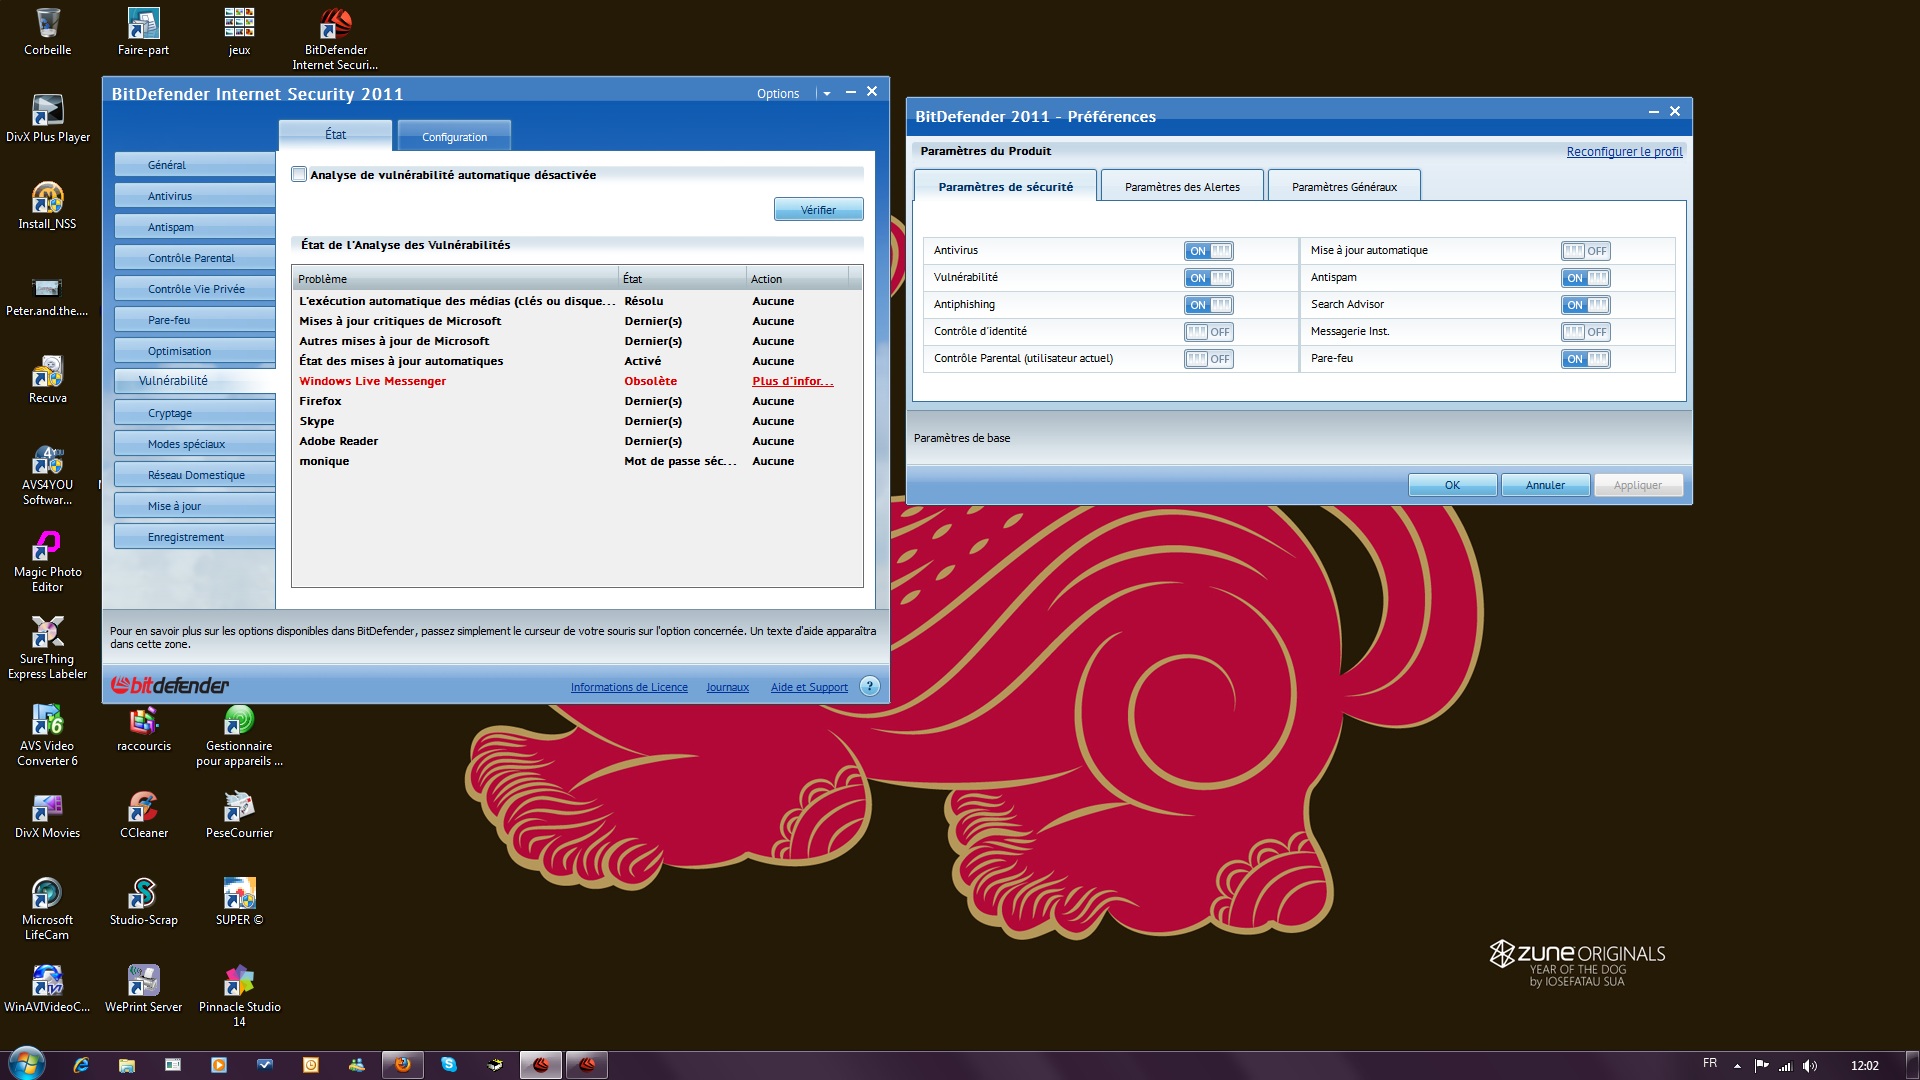Enable the Messagerie Inst. switch

1585,332
